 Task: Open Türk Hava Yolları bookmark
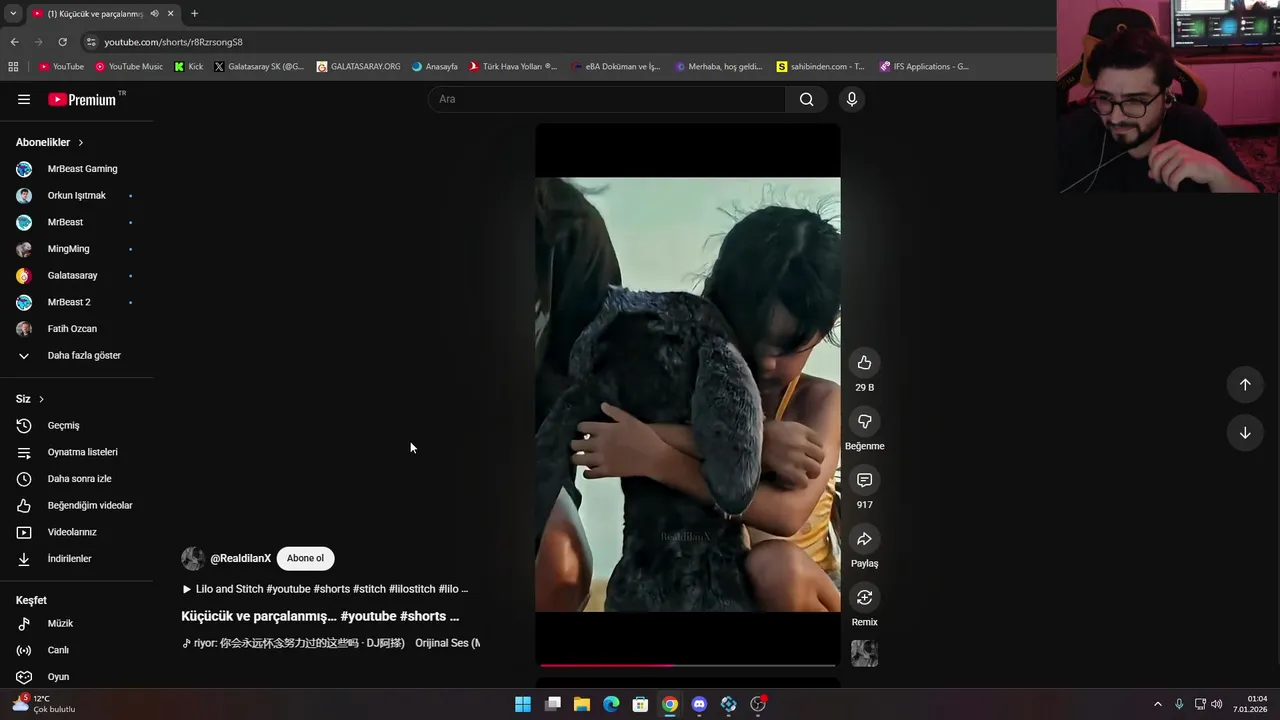coord(513,67)
